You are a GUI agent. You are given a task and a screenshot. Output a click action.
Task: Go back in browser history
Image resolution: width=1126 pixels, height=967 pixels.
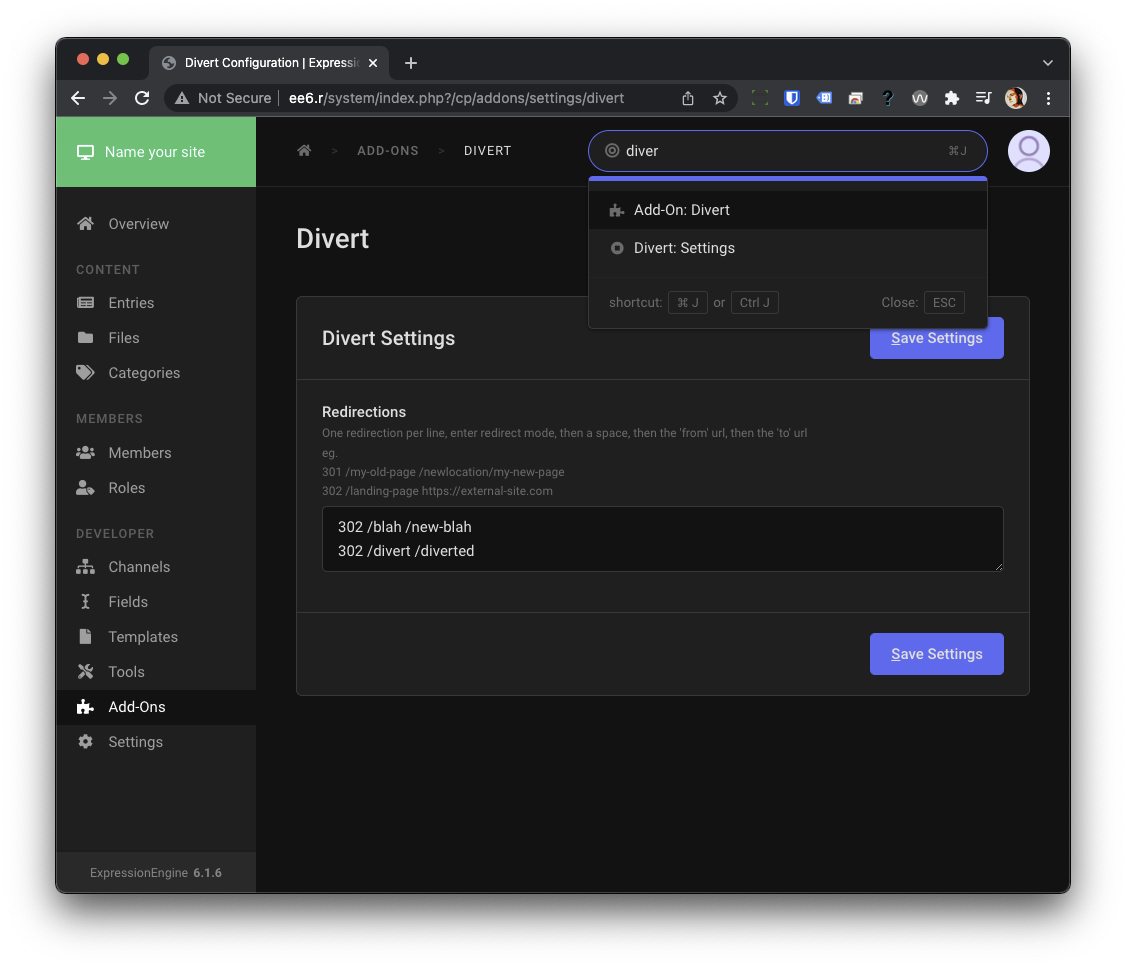78,98
